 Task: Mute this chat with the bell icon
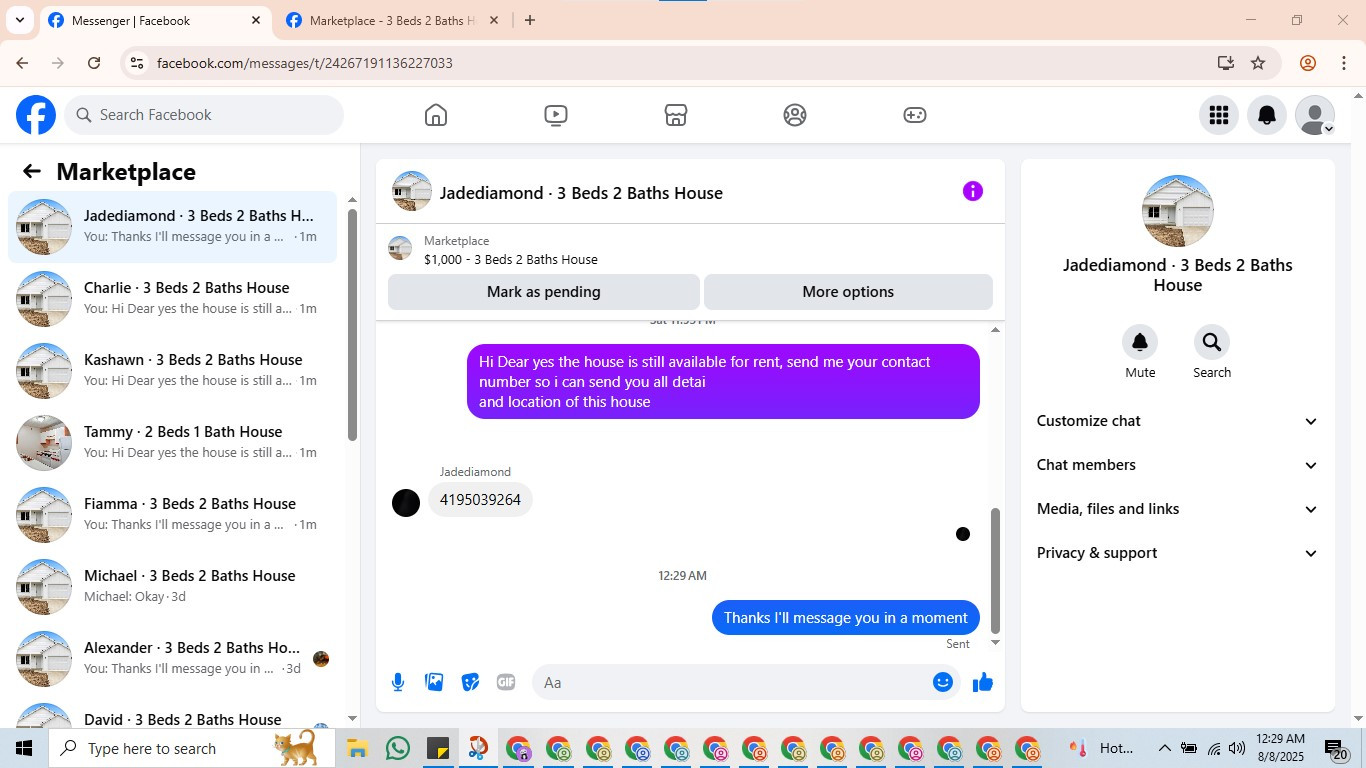click(1140, 342)
